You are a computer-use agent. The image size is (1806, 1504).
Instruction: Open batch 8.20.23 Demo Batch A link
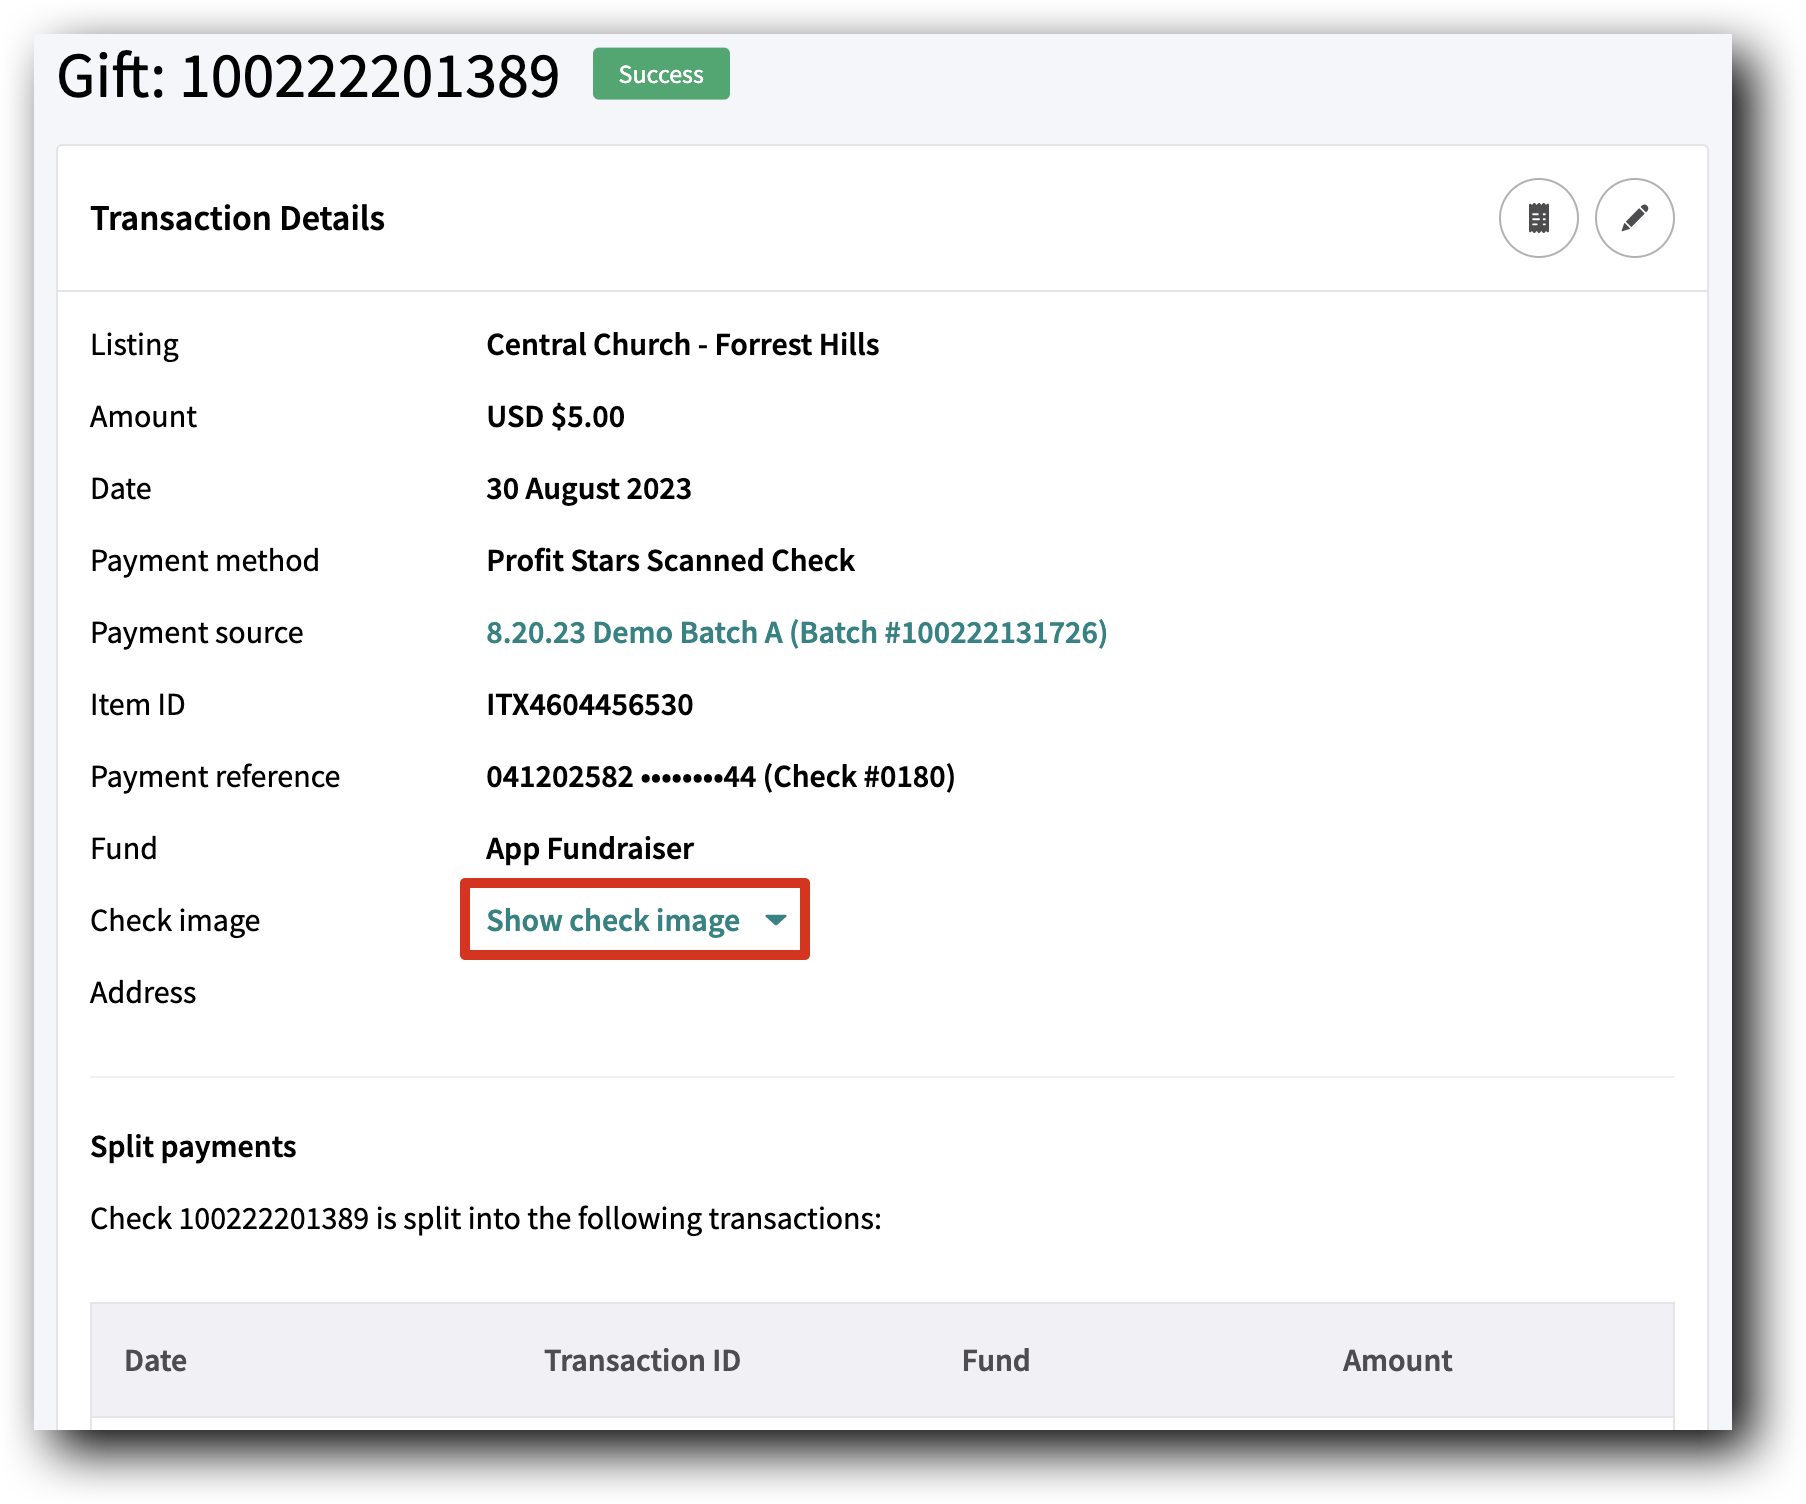tap(796, 632)
